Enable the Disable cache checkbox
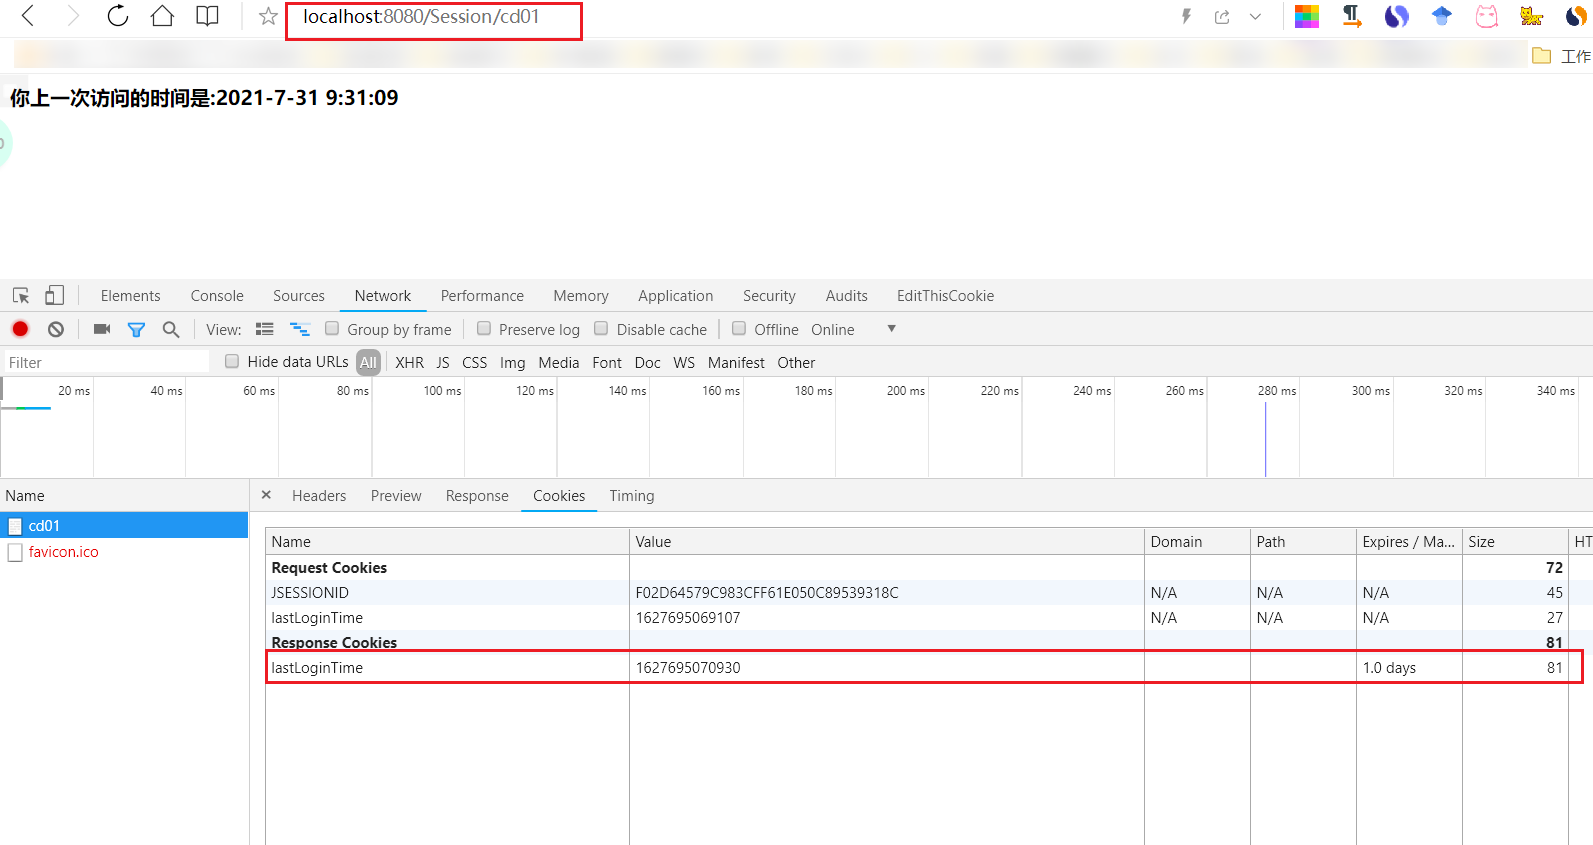The height and width of the screenshot is (845, 1593). (x=601, y=329)
